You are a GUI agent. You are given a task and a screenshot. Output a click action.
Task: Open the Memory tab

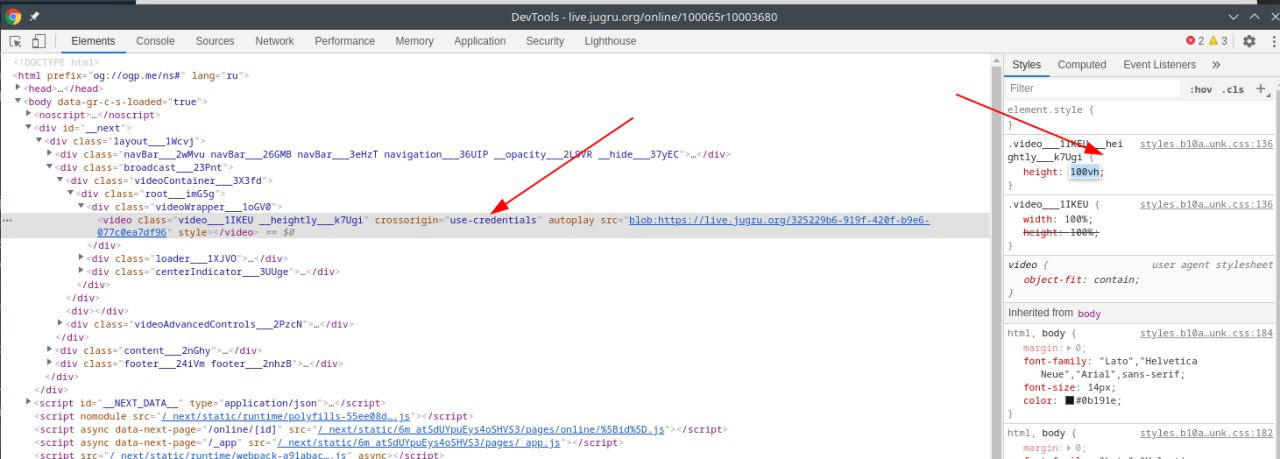point(414,41)
